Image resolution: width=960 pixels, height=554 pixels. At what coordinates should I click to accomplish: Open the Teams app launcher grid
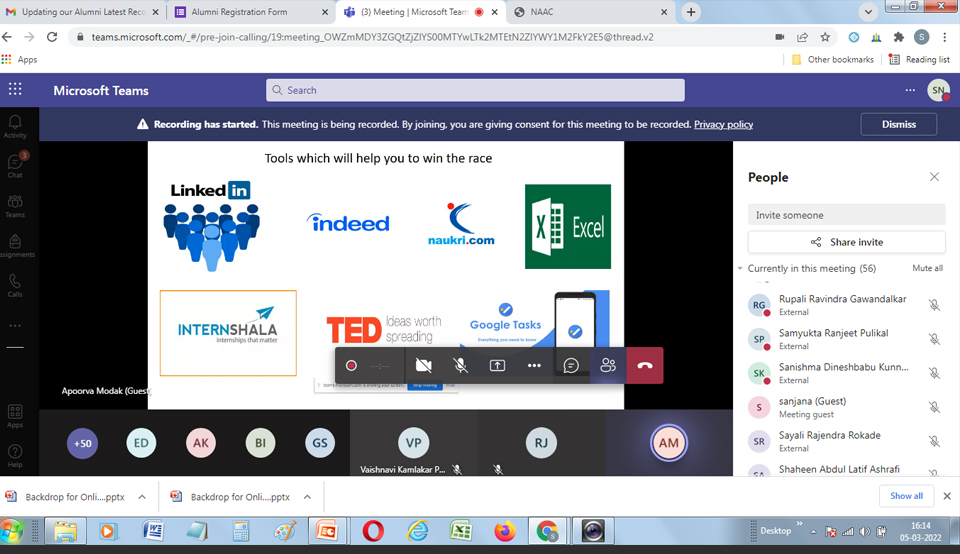pyautogui.click(x=15, y=90)
